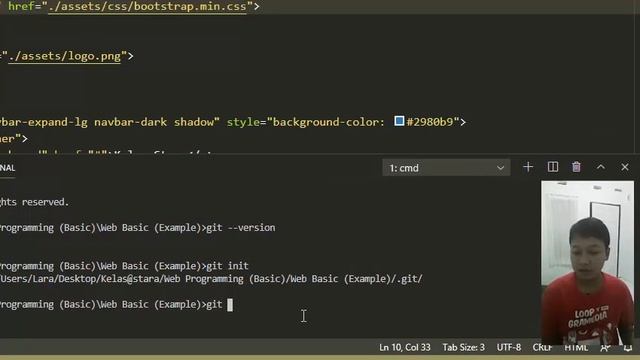Change language mode HTML in status bar
This screenshot has height=360, width=640.
point(576,347)
